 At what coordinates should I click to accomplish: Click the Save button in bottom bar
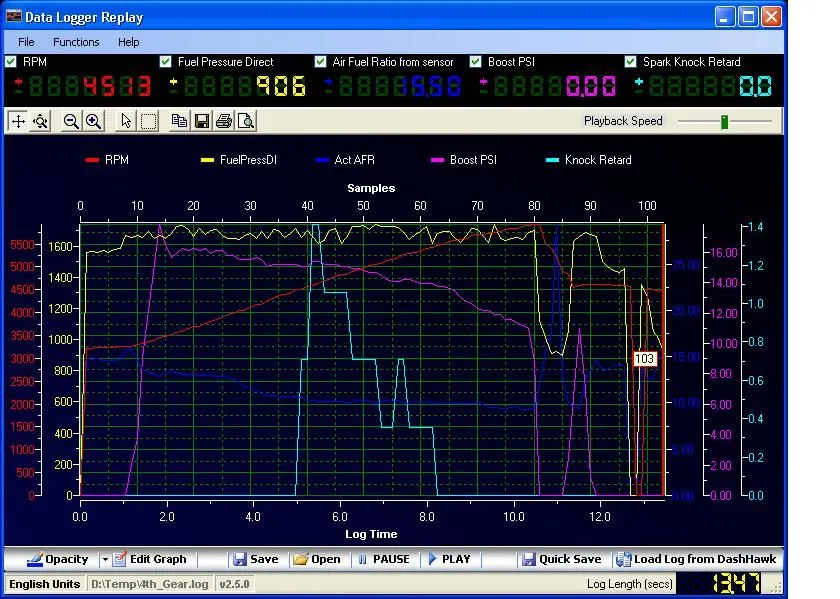point(256,559)
